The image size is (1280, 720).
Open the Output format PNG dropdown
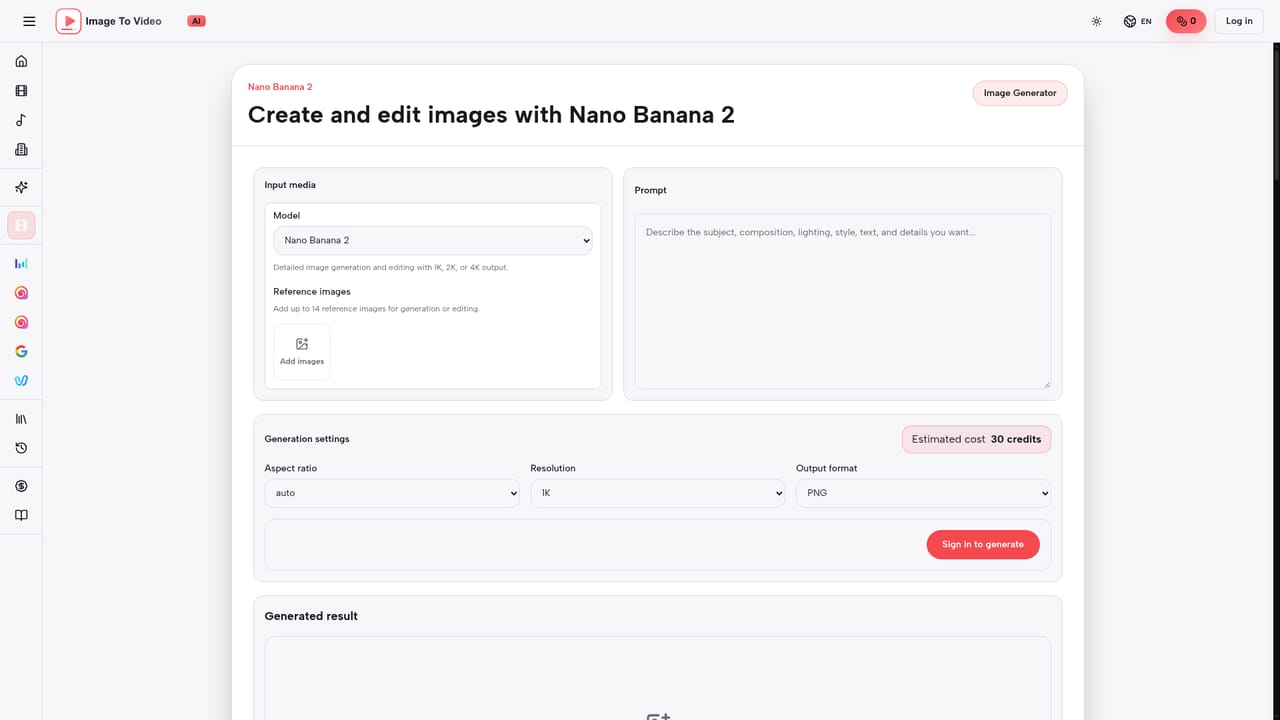[924, 493]
